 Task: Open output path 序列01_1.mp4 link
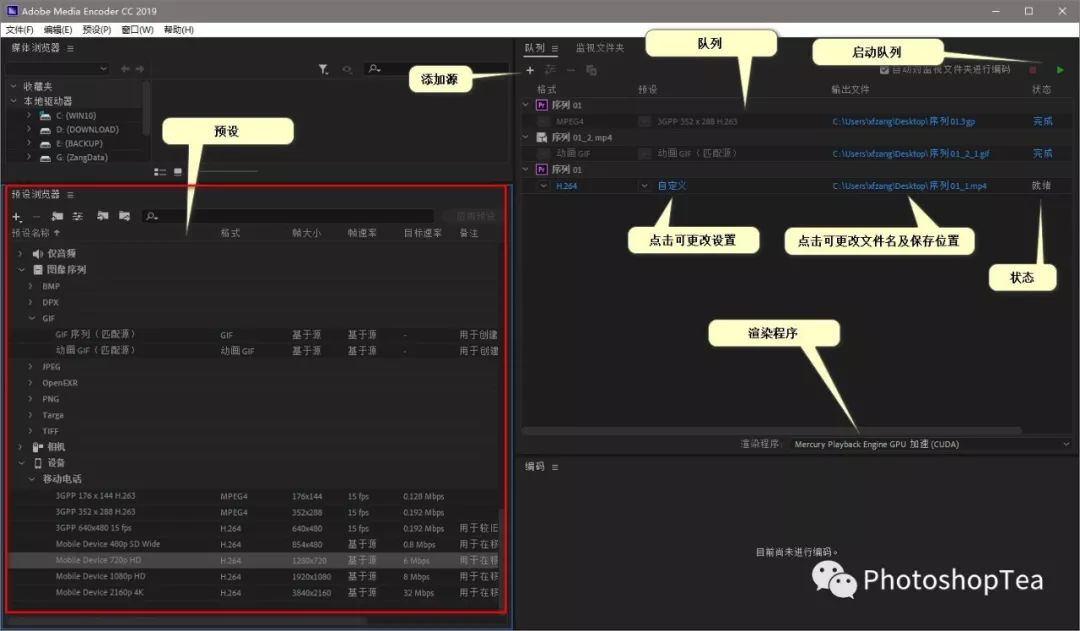pyautogui.click(x=909, y=186)
